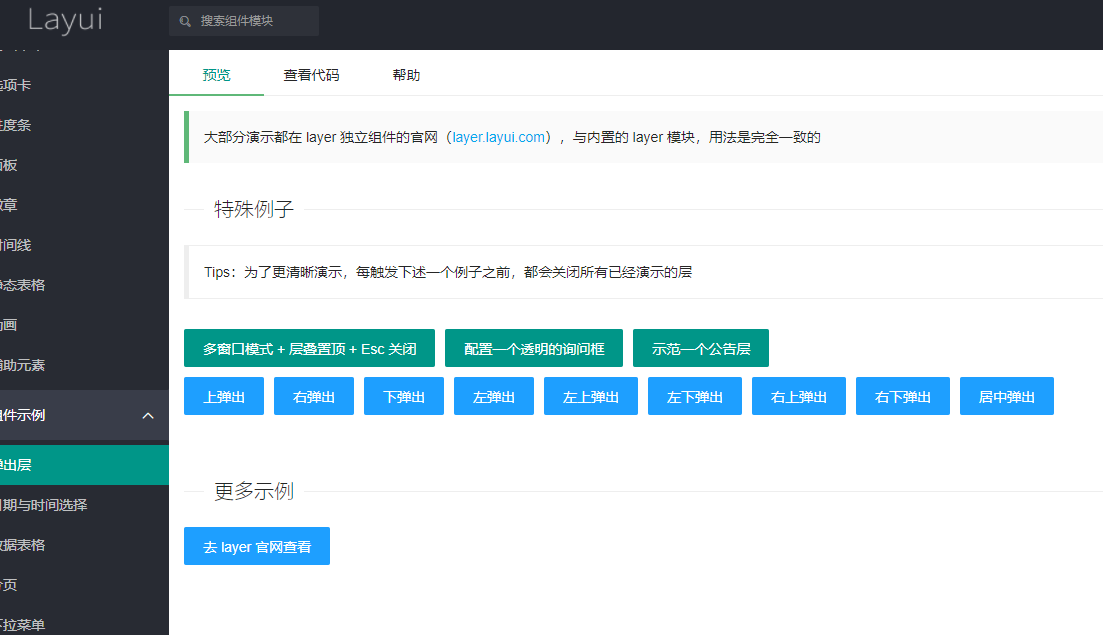Open the 数据表格 page

[84, 545]
